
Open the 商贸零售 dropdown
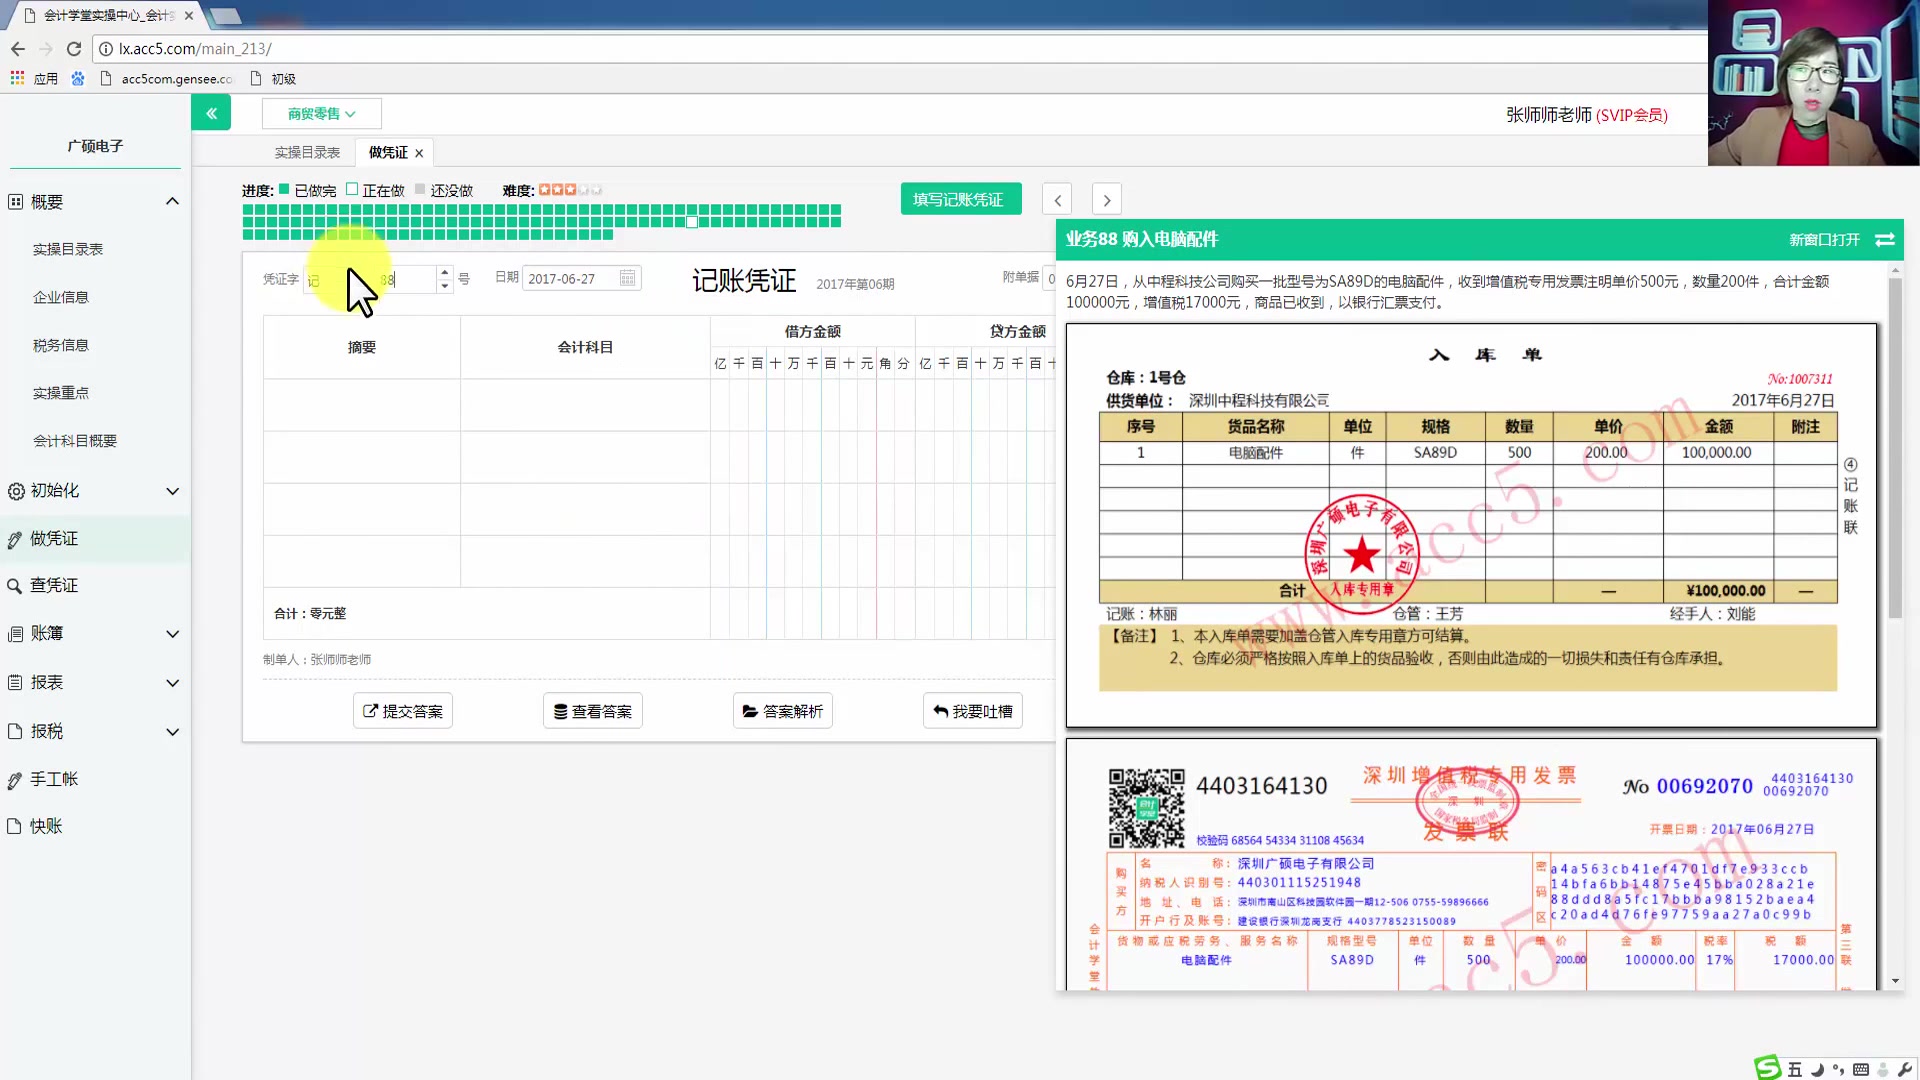point(321,113)
